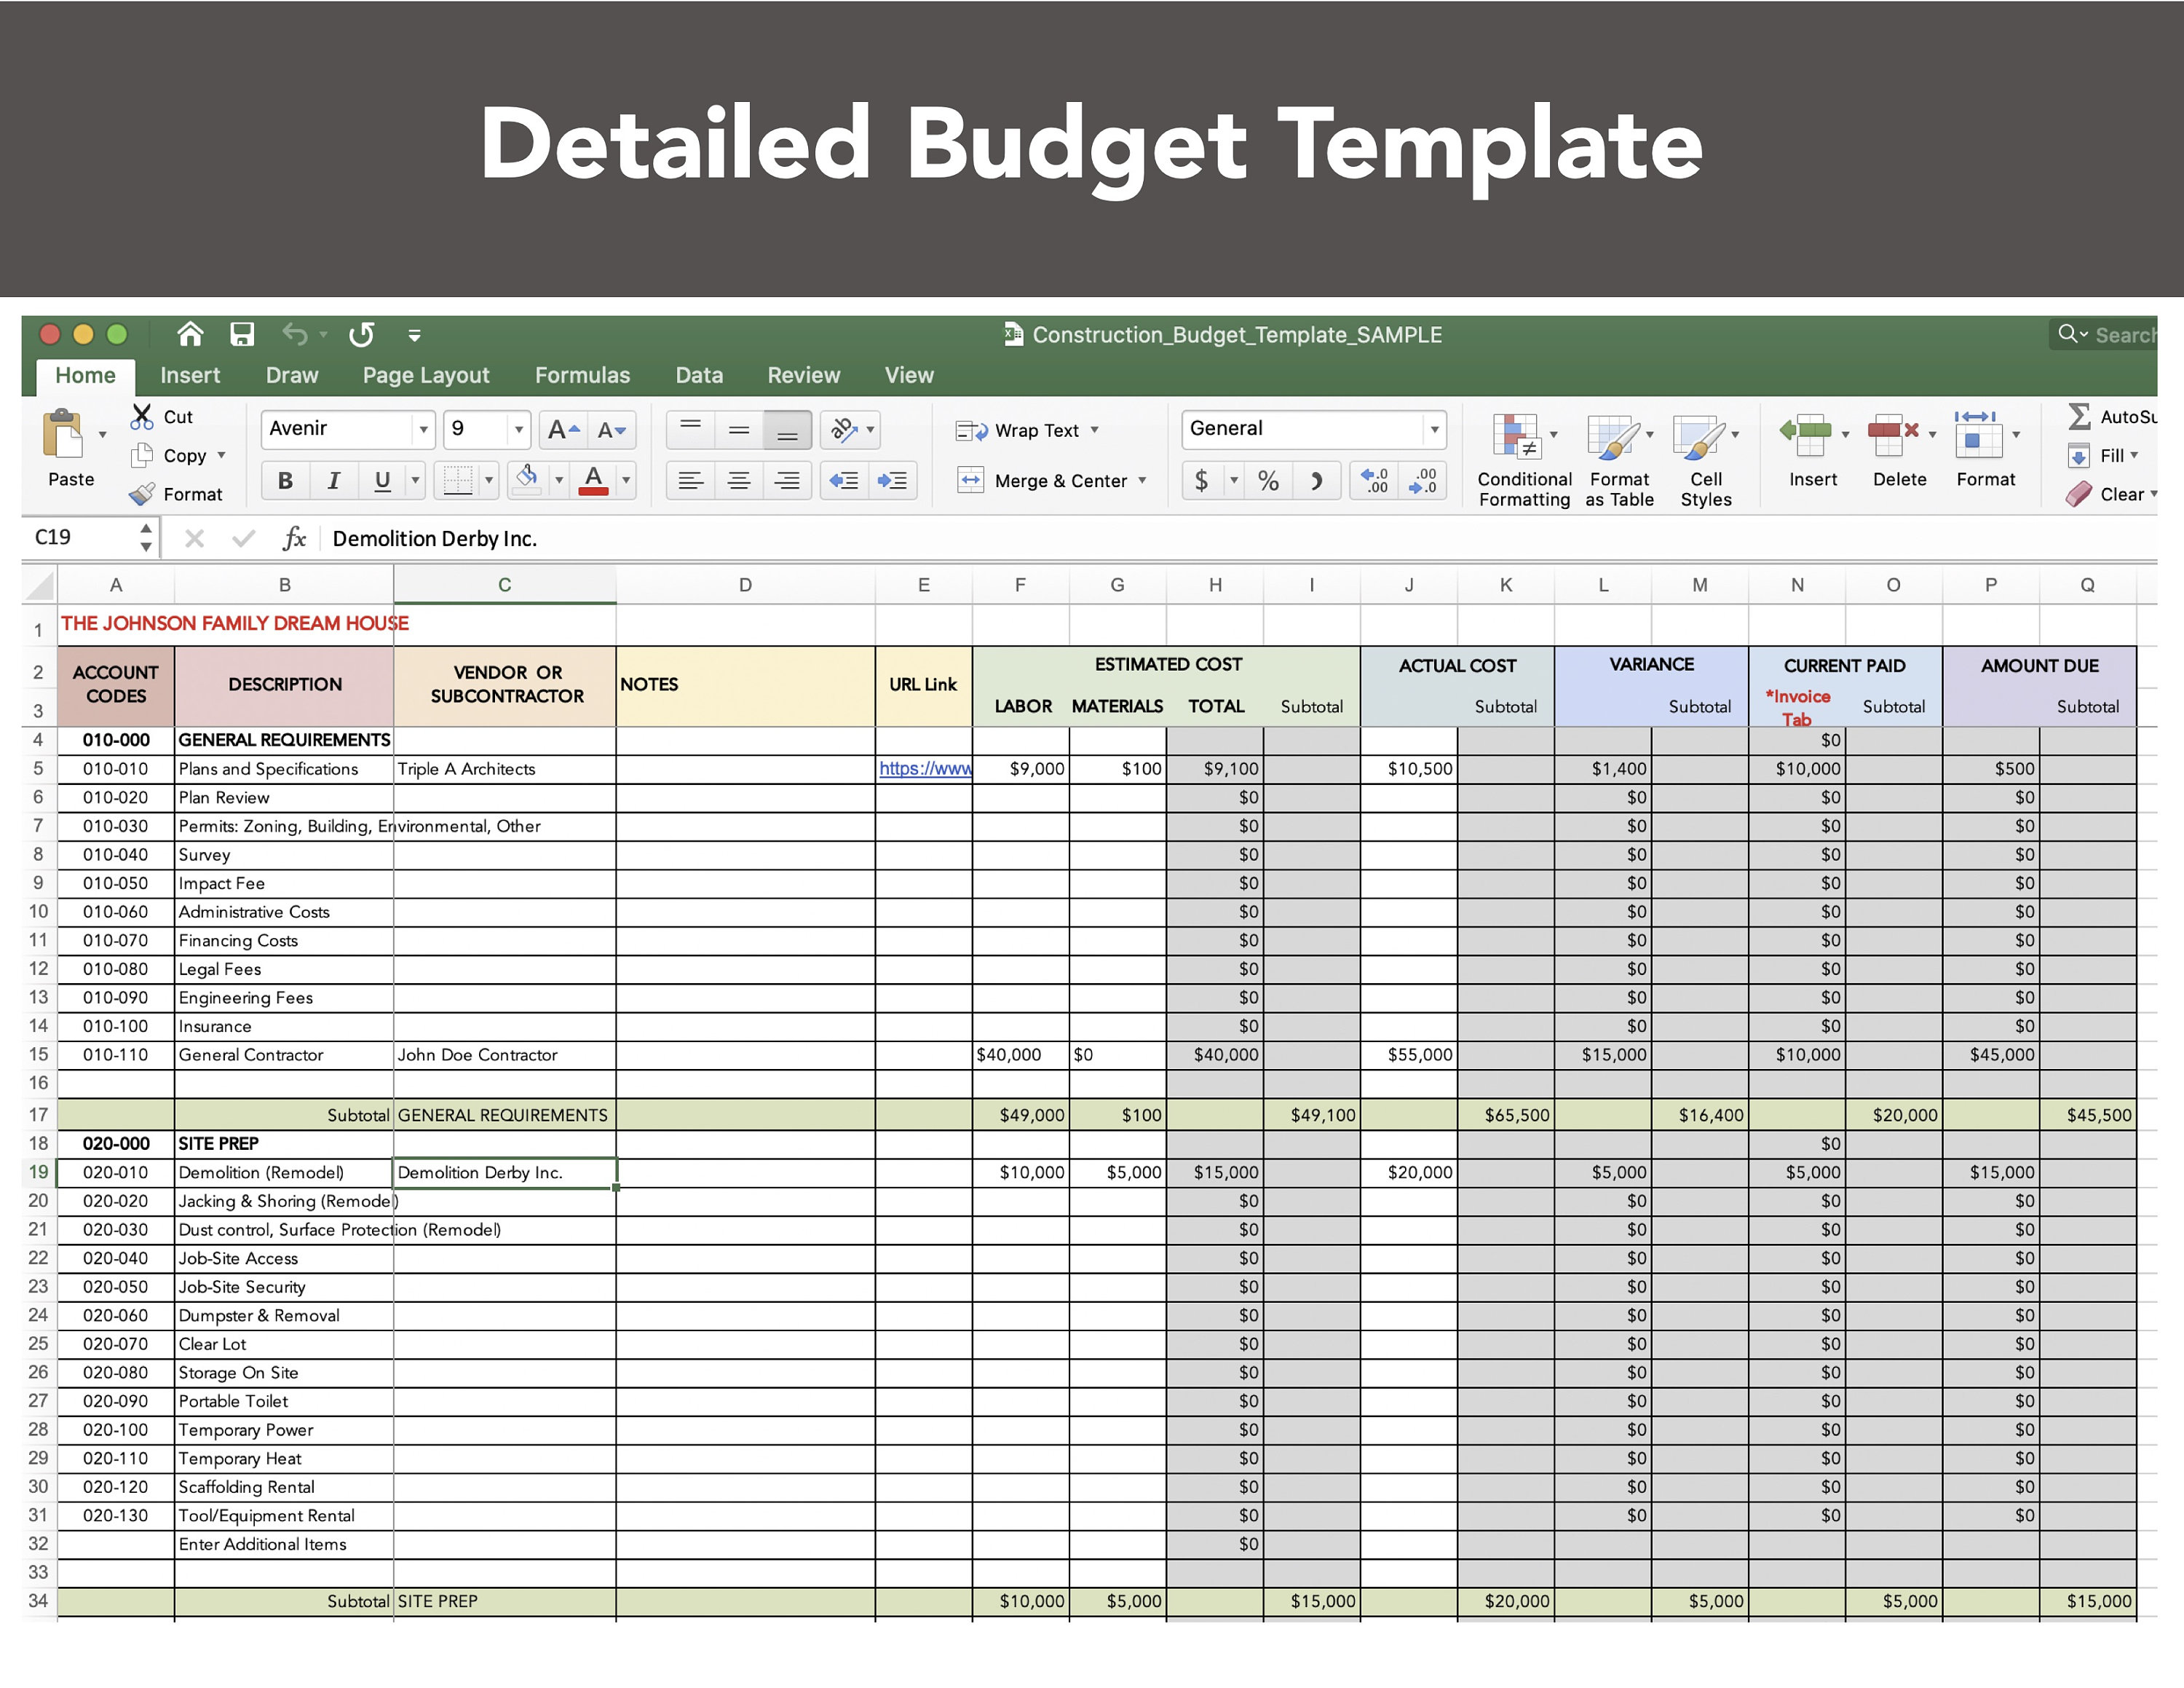This screenshot has width=2184, height=1688.
Task: Open the Avenir font dropdown
Action: [424, 429]
